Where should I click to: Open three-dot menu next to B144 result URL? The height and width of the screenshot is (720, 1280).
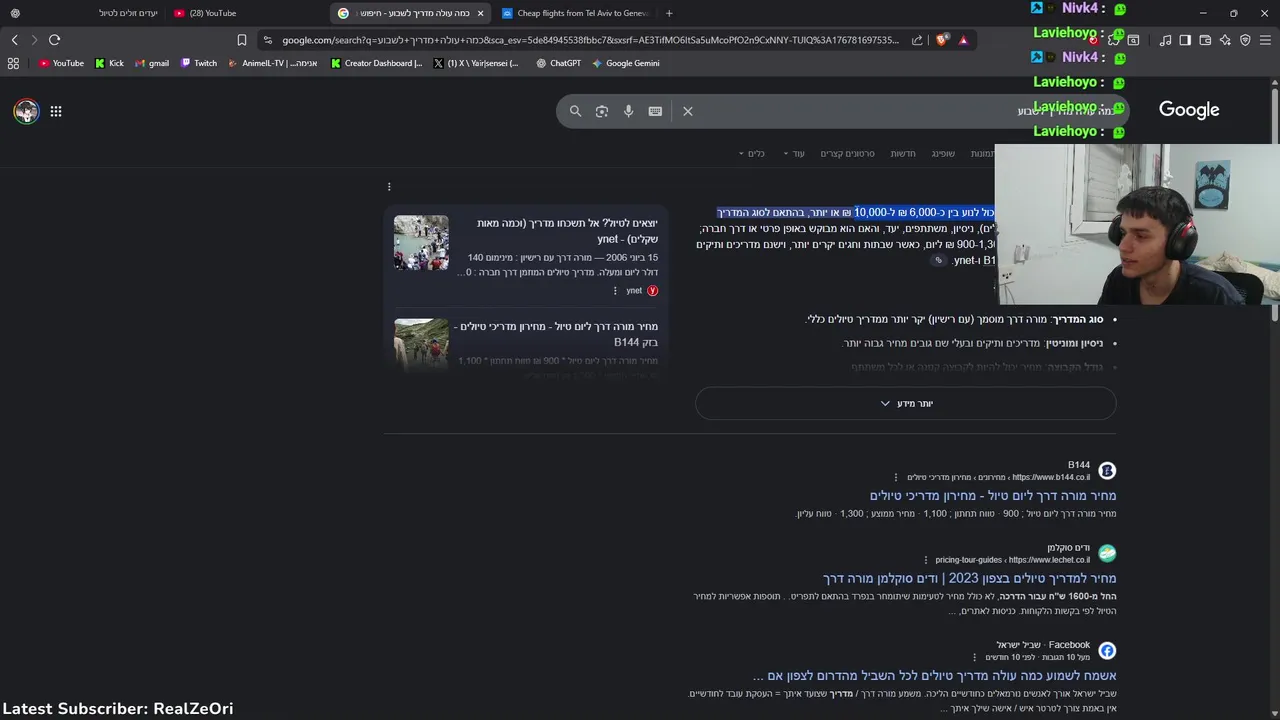[x=896, y=478]
